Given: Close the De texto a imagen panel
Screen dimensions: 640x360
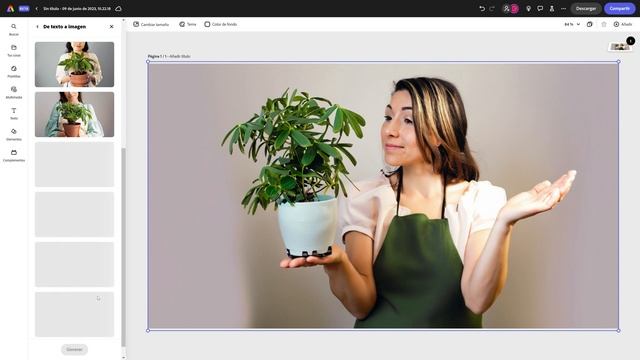Looking at the screenshot, I should [x=111, y=27].
